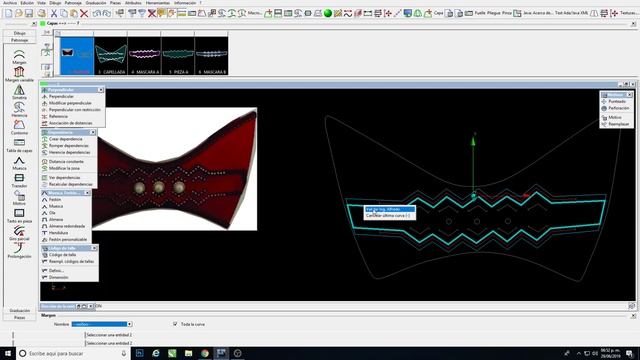The height and width of the screenshot is (360, 640).
Task: Select the CAPELLADA piece thumbnail
Action: [x=111, y=56]
